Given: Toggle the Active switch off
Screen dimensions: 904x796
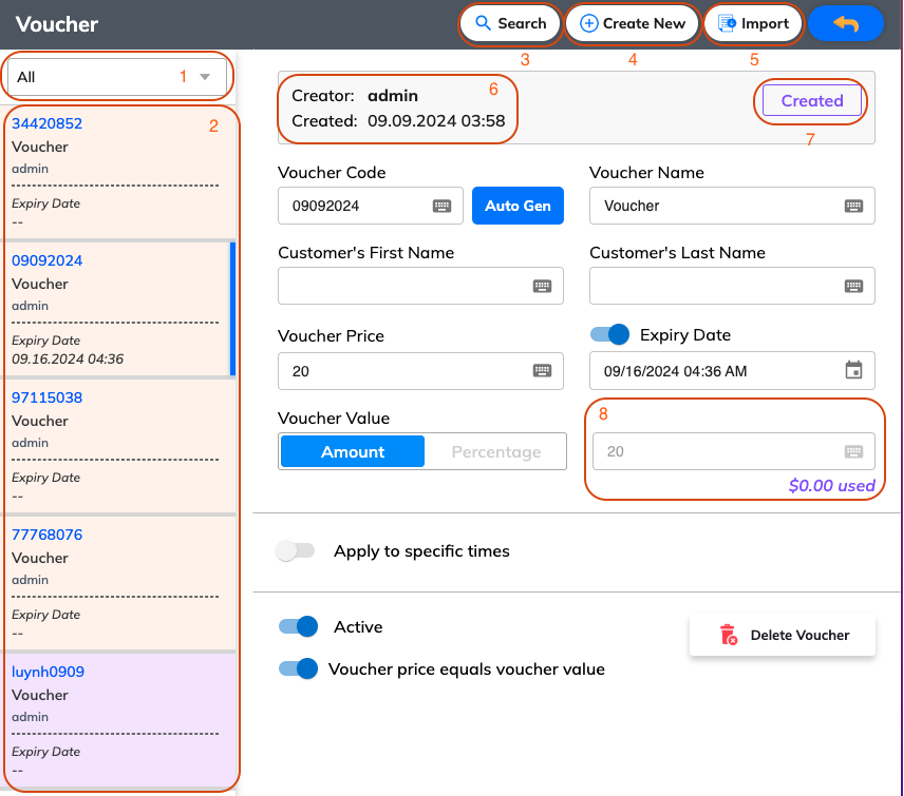Looking at the screenshot, I should pos(298,627).
